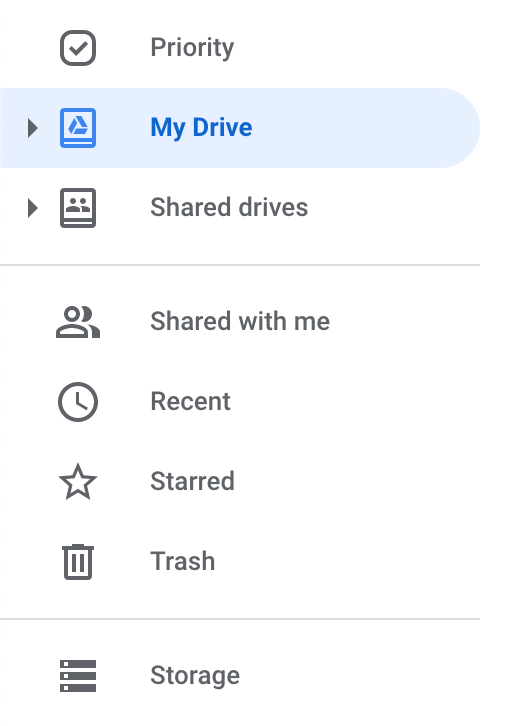Click the Trash bin icon

(x=78, y=562)
